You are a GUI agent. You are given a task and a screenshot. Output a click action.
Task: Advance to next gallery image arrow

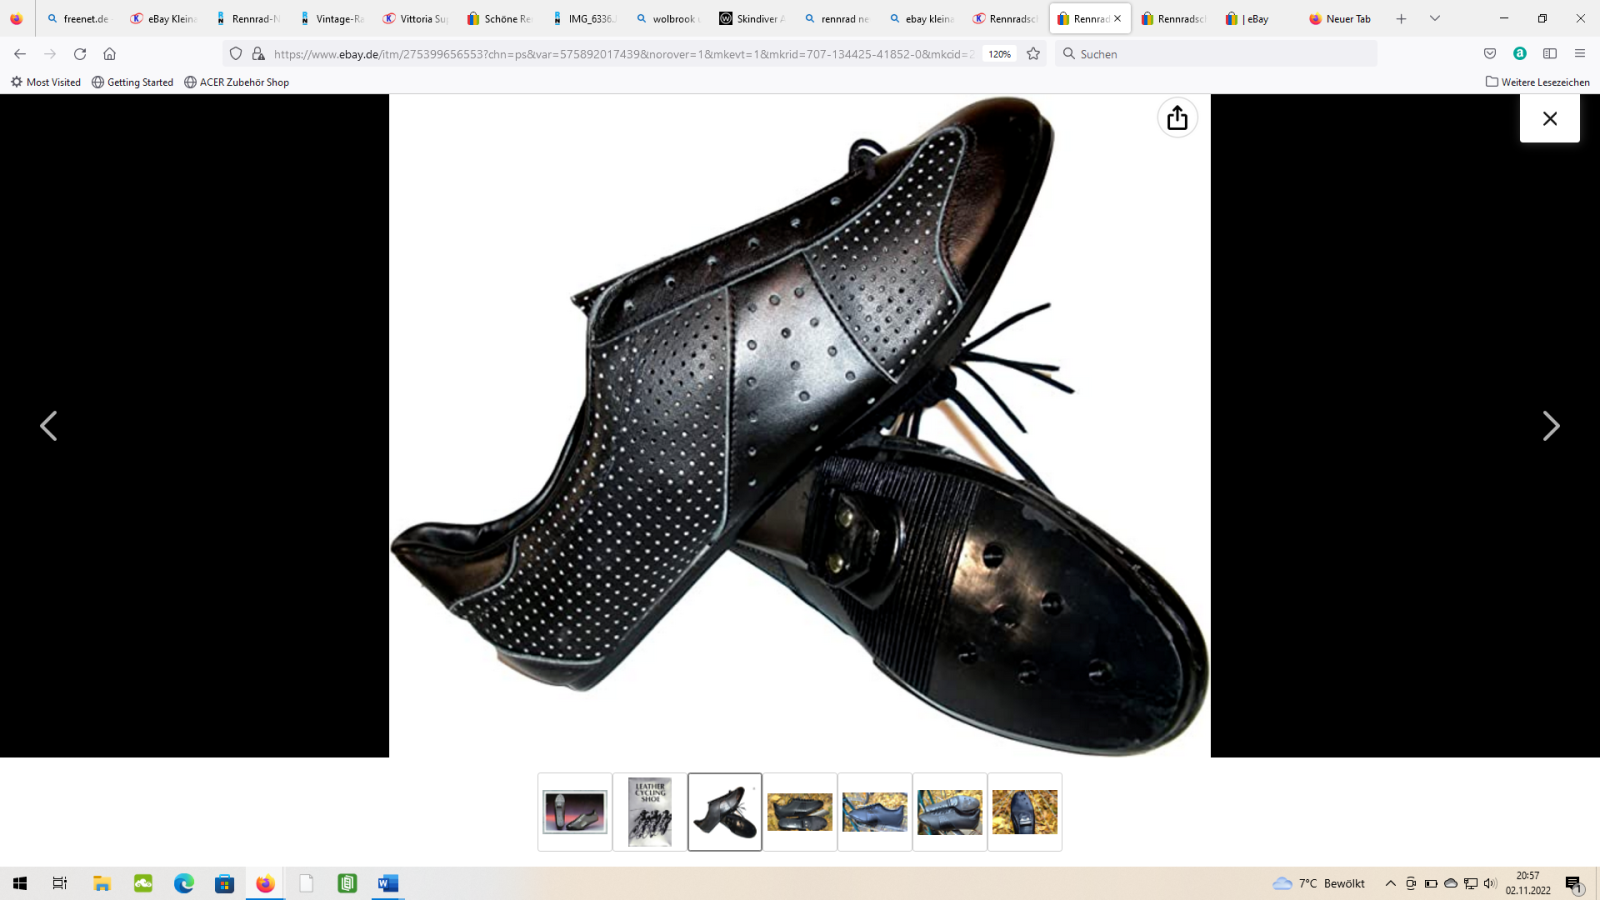point(1551,426)
